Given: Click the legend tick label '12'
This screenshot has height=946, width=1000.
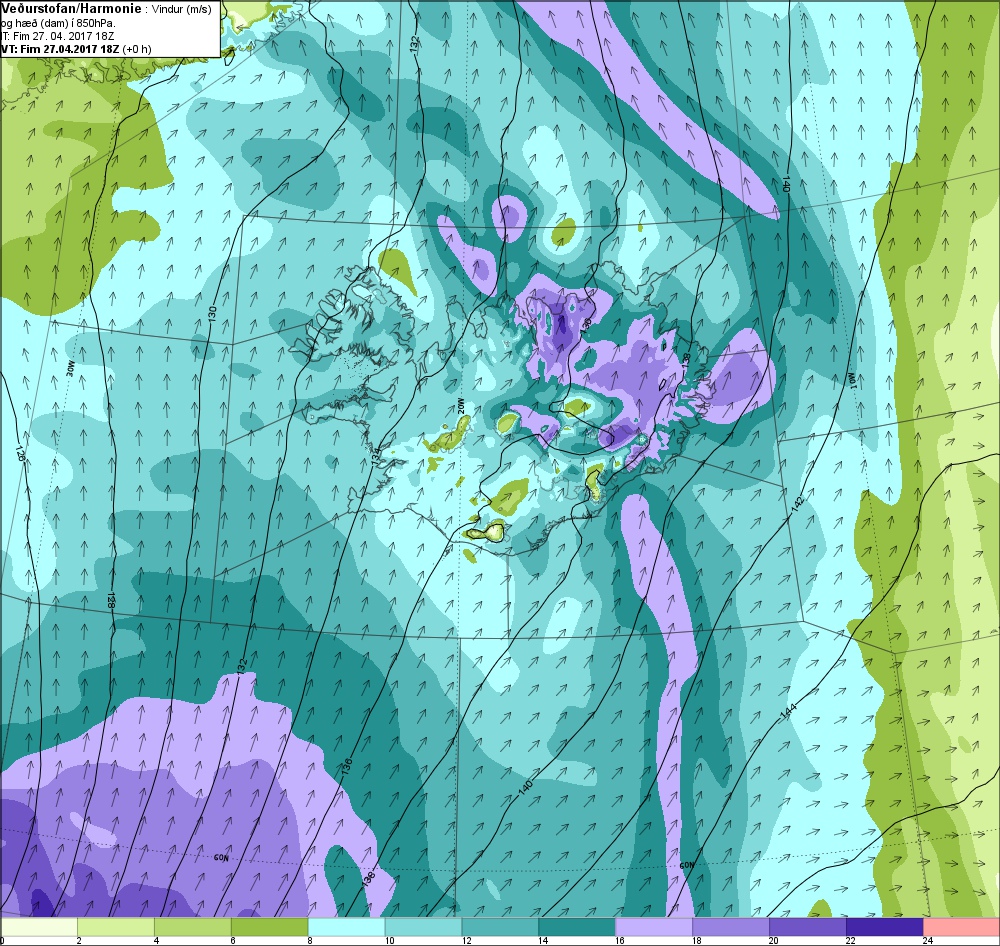Looking at the screenshot, I should click(x=466, y=940).
